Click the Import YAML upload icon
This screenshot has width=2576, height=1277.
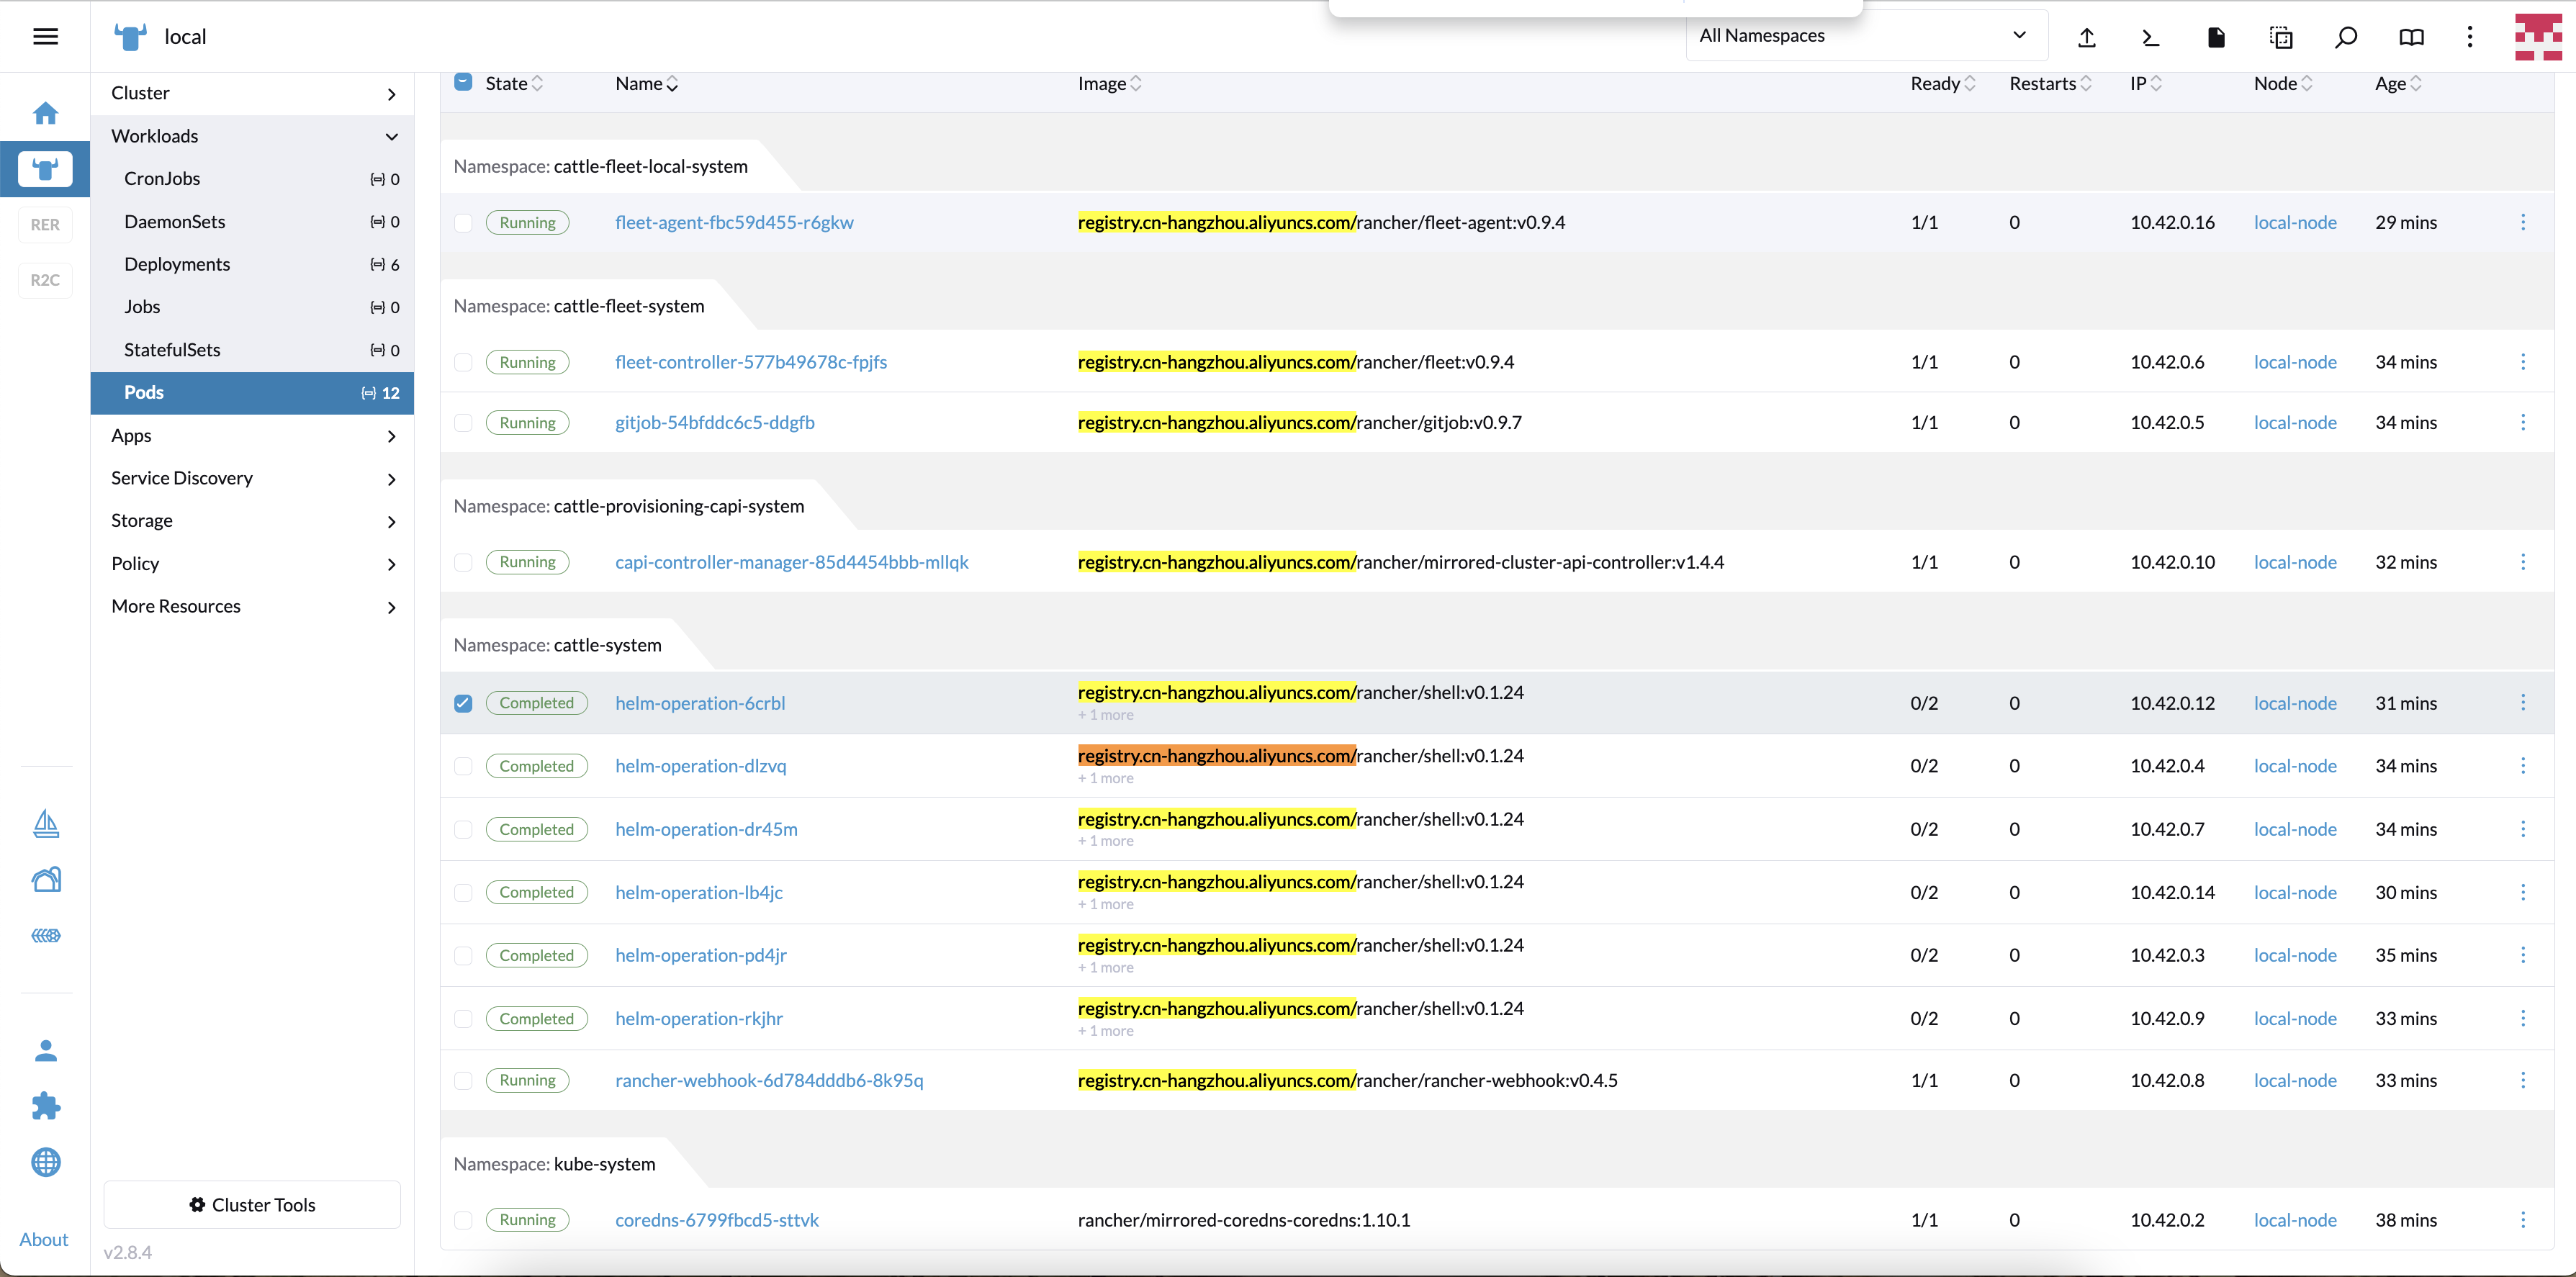click(x=2086, y=38)
